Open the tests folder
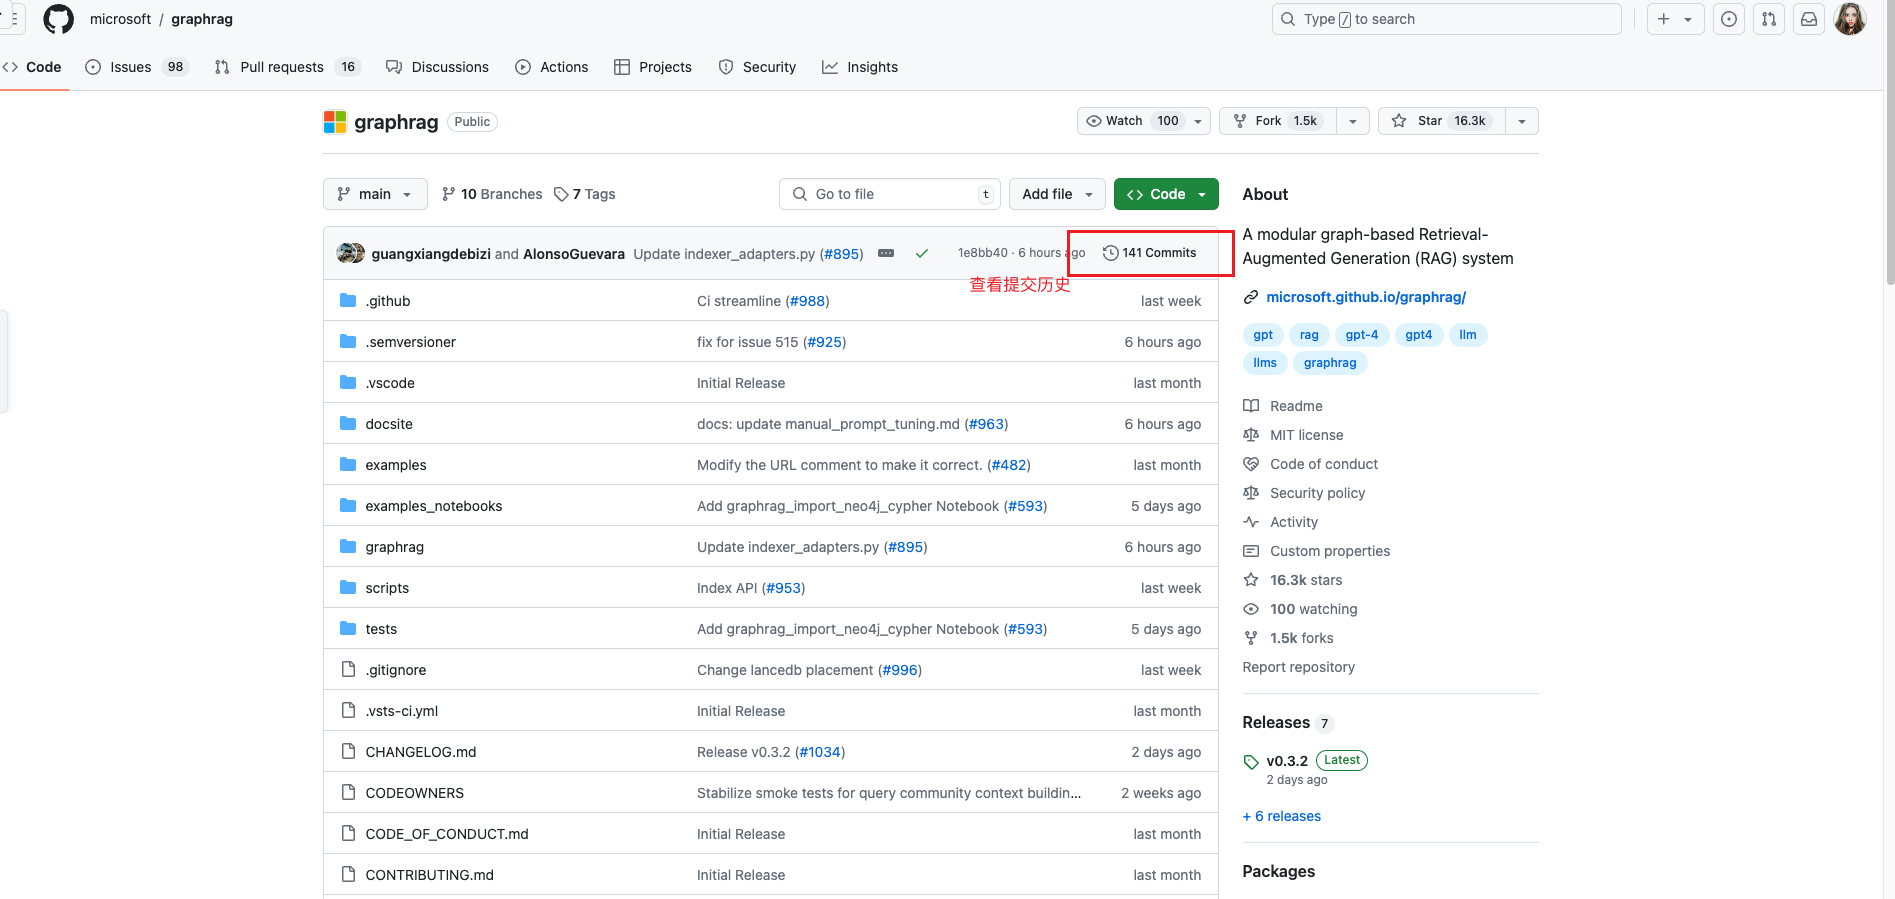Screen dimensions: 1895x899 [381, 629]
